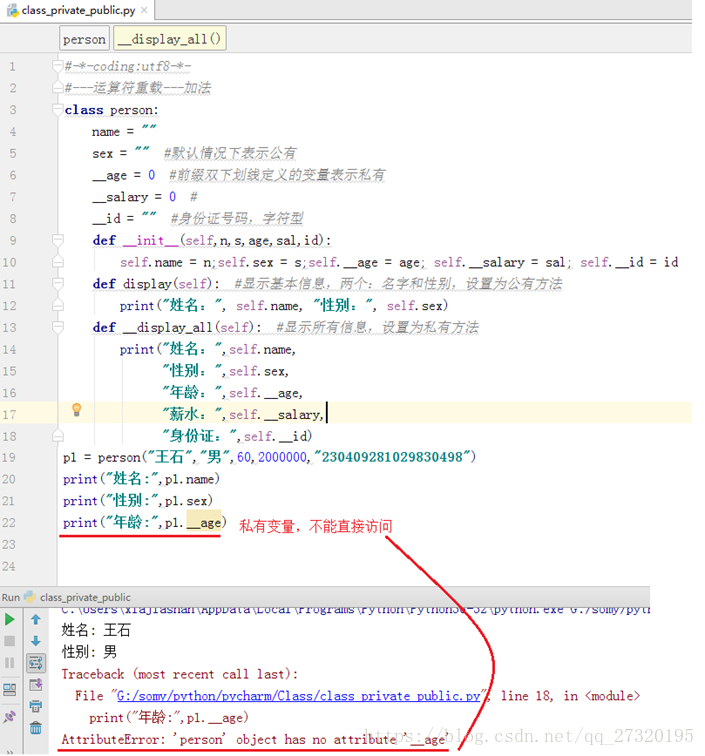Click highlighted __age in line 22
Viewport: 705px width, 756px height.
click(x=204, y=523)
